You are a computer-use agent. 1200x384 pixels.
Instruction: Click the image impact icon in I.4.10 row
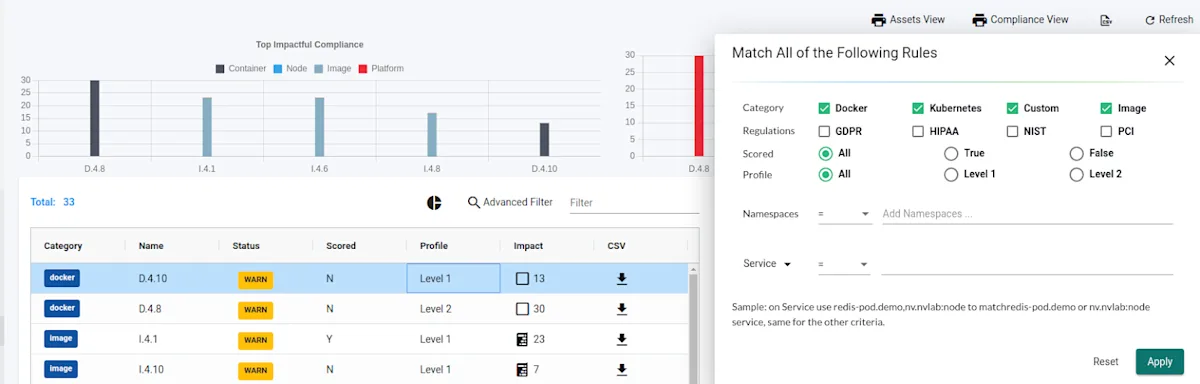(x=521, y=369)
